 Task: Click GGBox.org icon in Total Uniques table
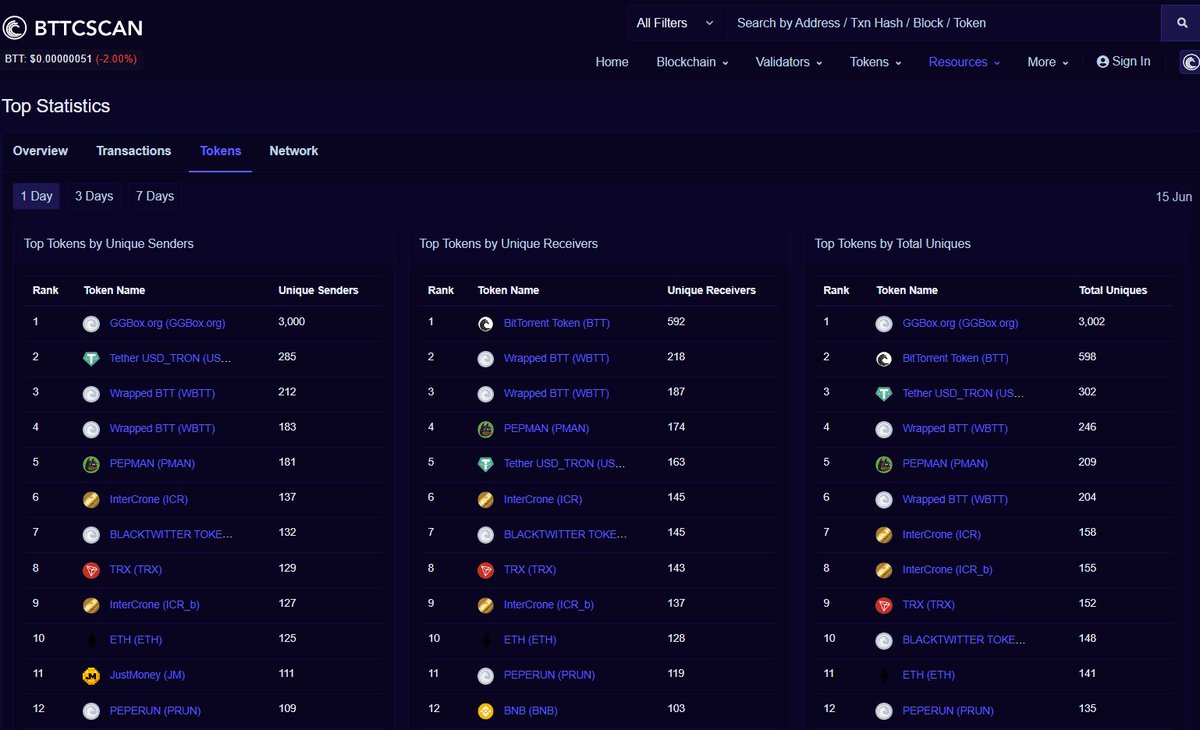884,324
